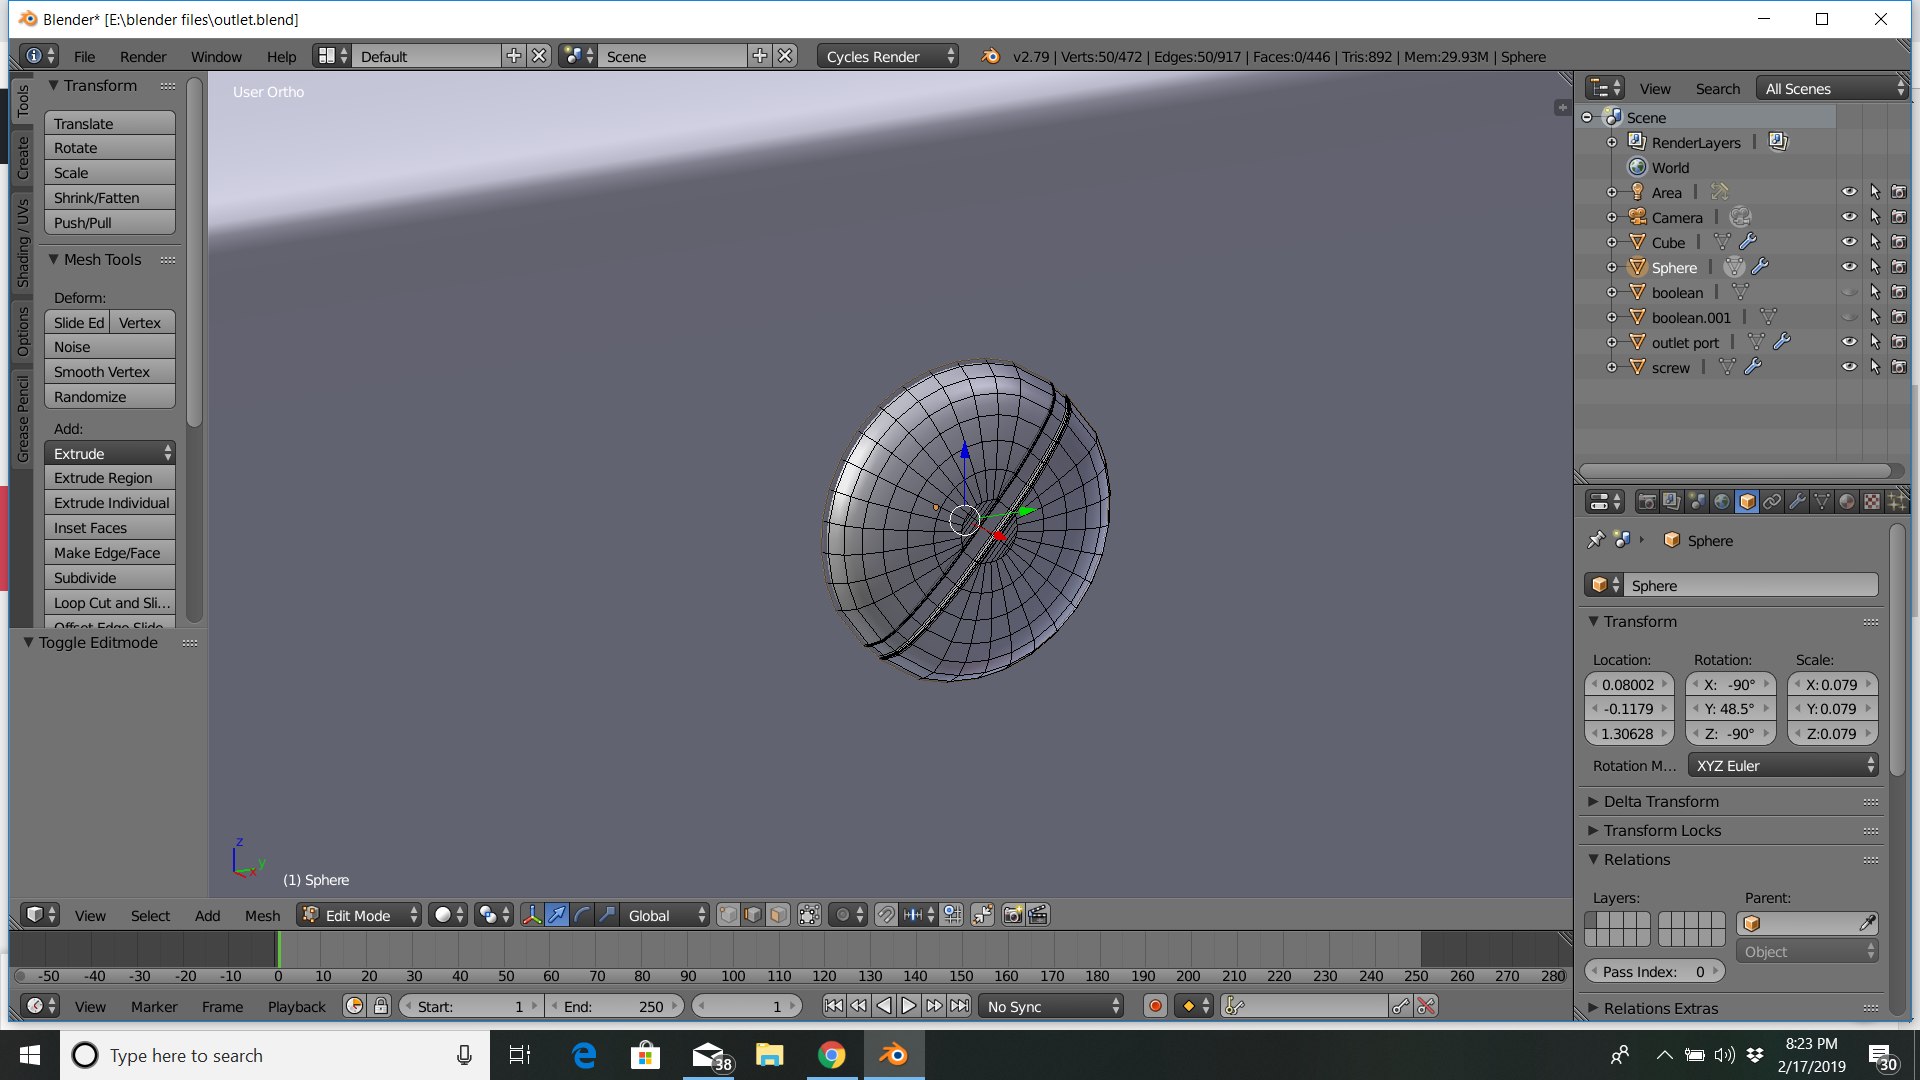The image size is (1920, 1080).
Task: Open the XYZ Euler rotation mode dropdown
Action: coord(1783,765)
